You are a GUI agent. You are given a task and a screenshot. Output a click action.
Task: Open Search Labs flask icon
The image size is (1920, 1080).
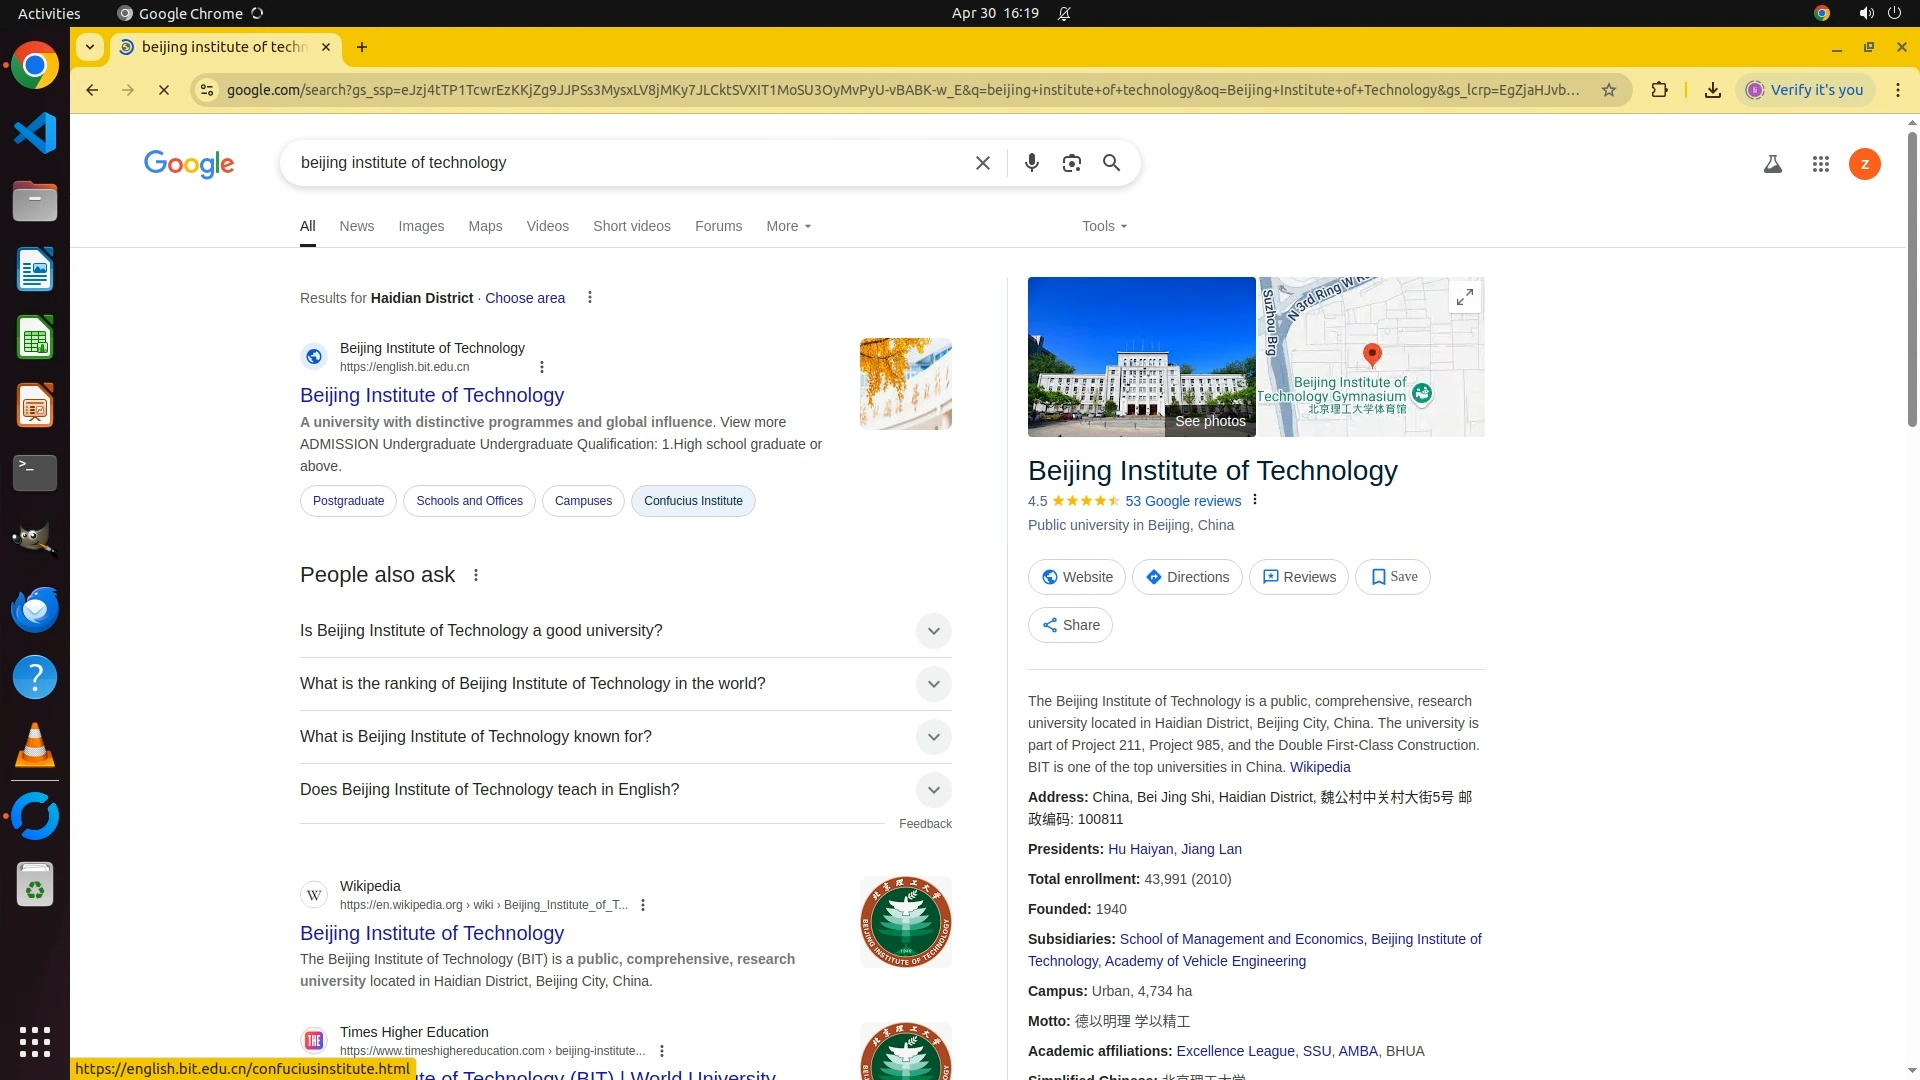1772,164
